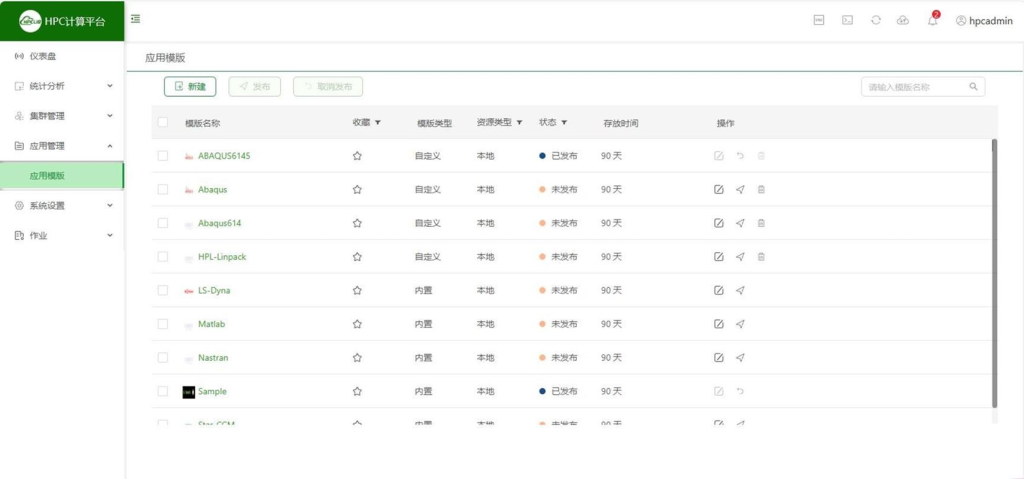The width and height of the screenshot is (1024, 479).
Task: Publish the HPL-Linpack template
Action: [x=740, y=257]
